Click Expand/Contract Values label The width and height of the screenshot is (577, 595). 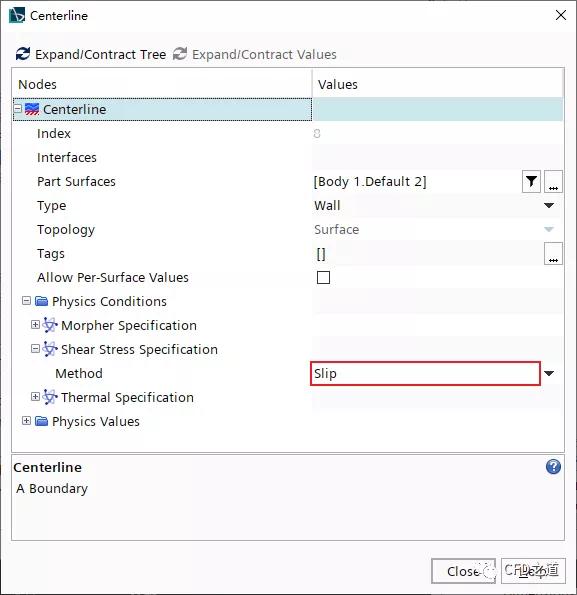click(264, 54)
